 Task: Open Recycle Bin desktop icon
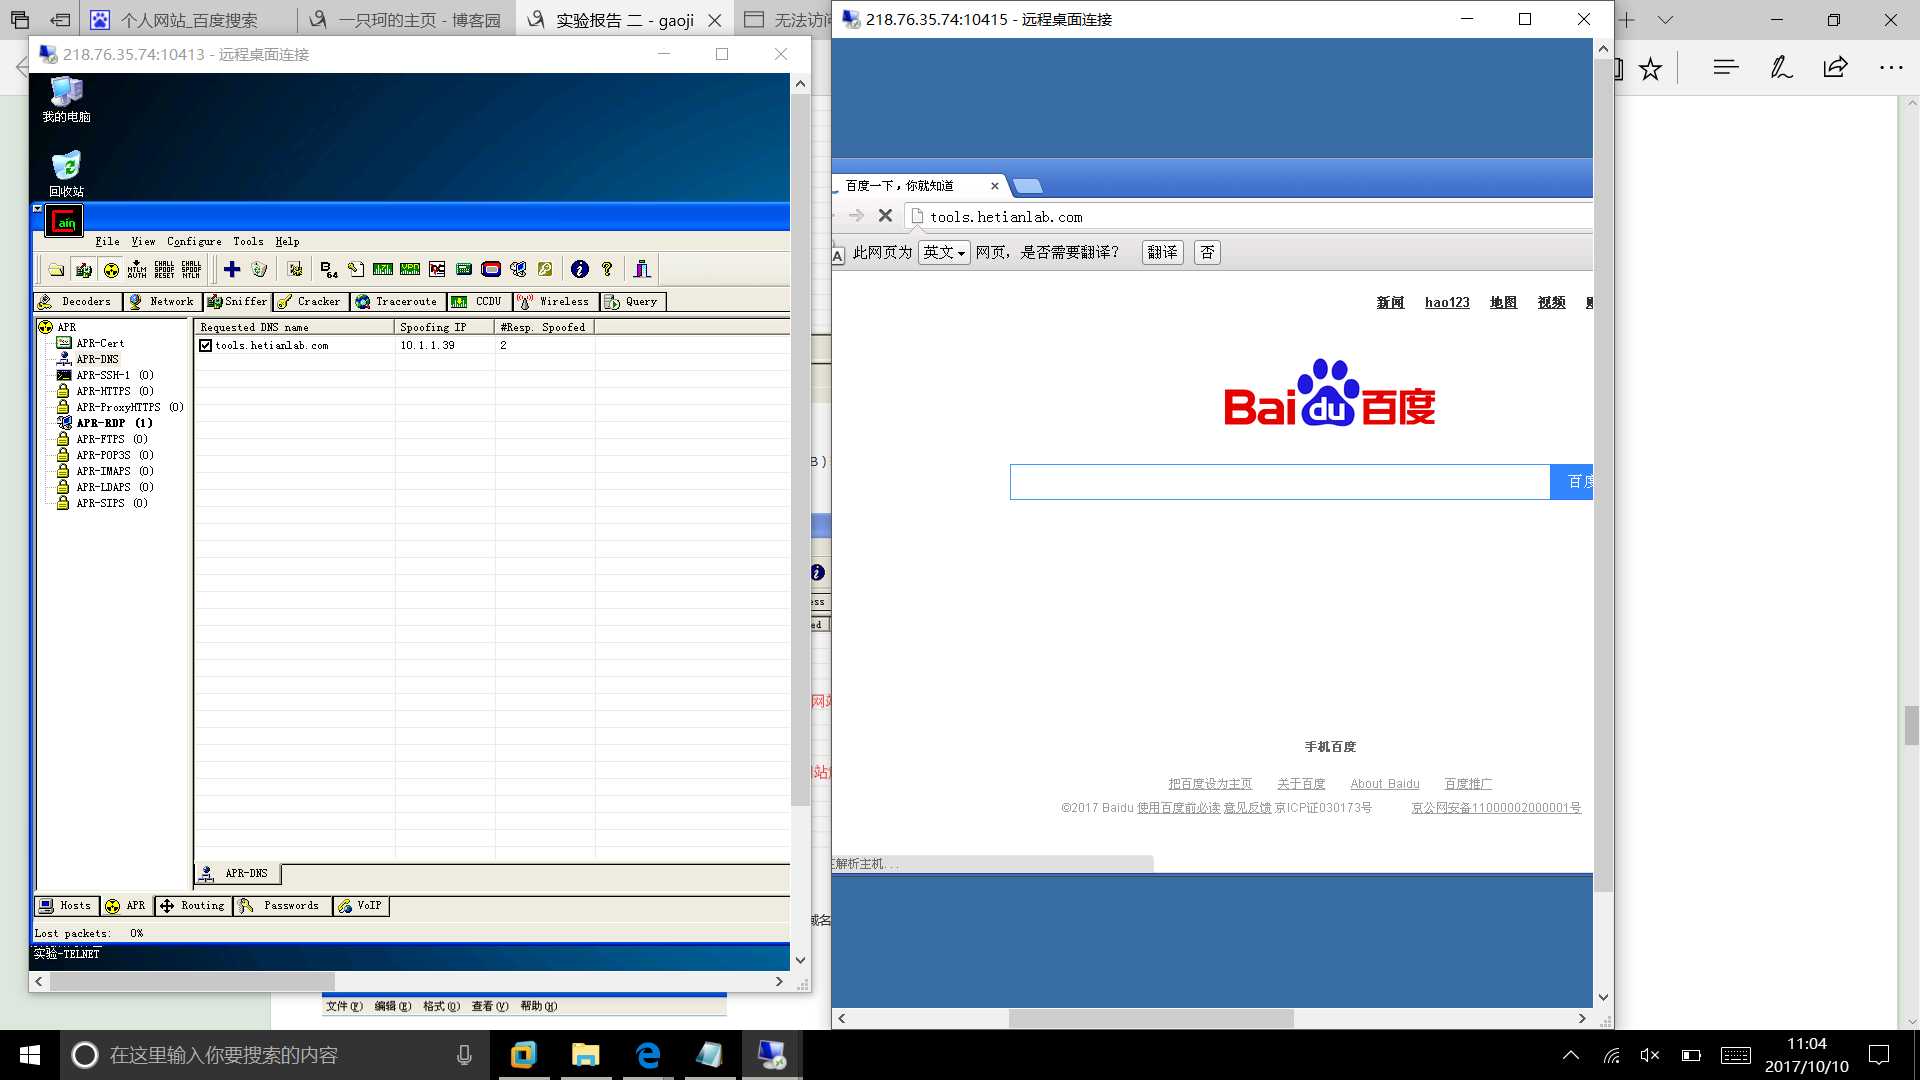pyautogui.click(x=66, y=173)
